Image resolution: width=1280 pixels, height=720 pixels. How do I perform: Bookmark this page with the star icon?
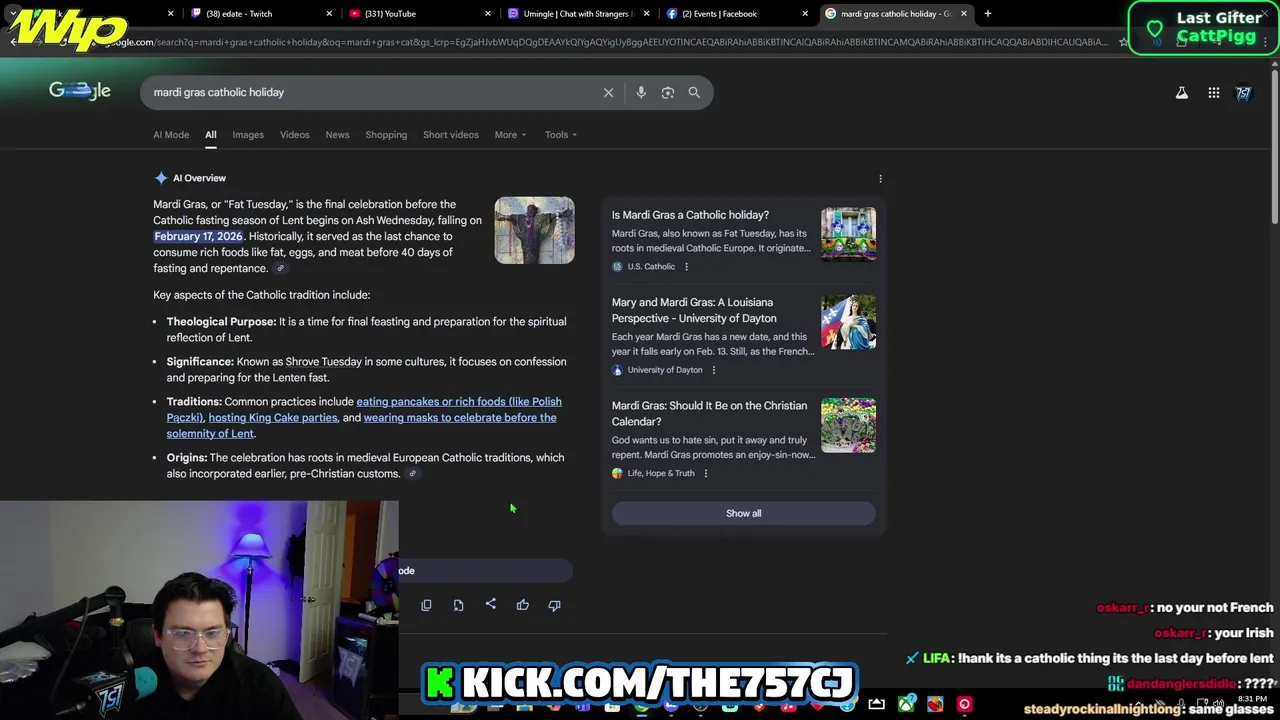(x=1124, y=42)
